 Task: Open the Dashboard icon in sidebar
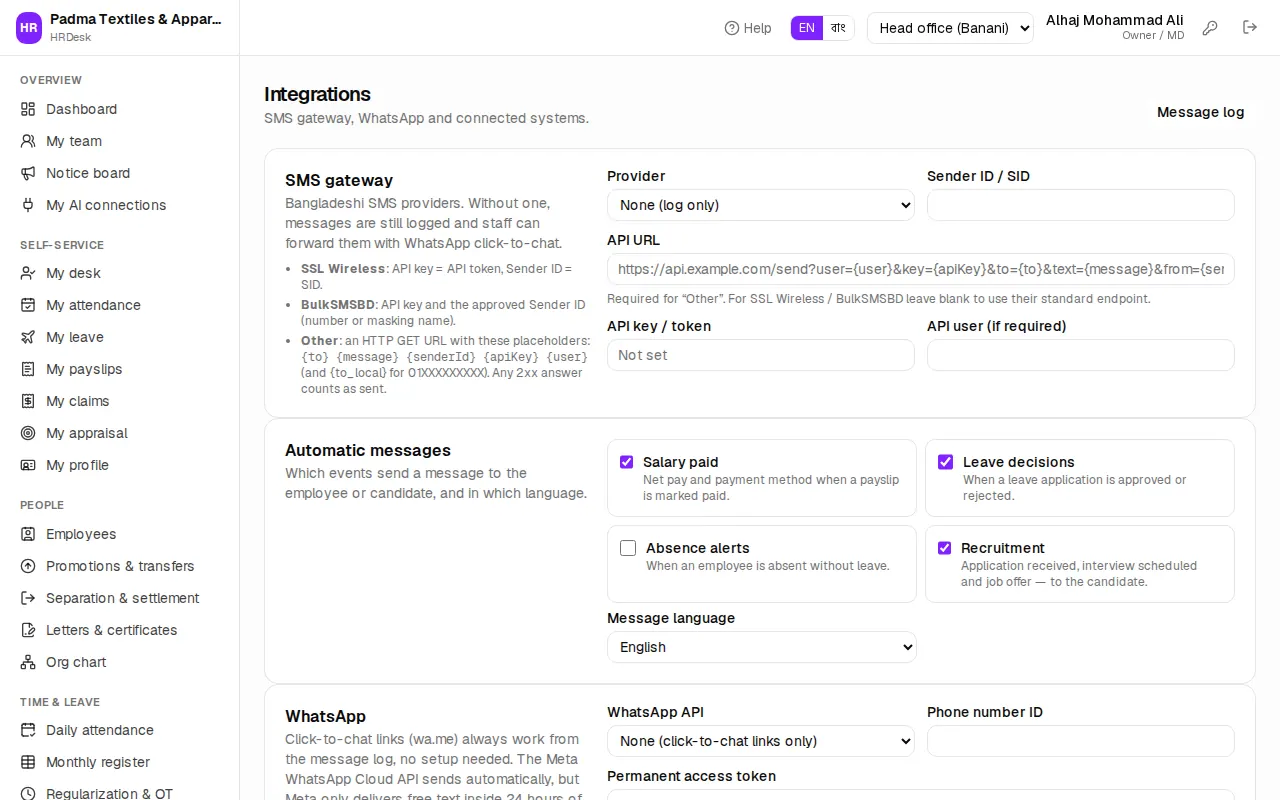coord(28,109)
